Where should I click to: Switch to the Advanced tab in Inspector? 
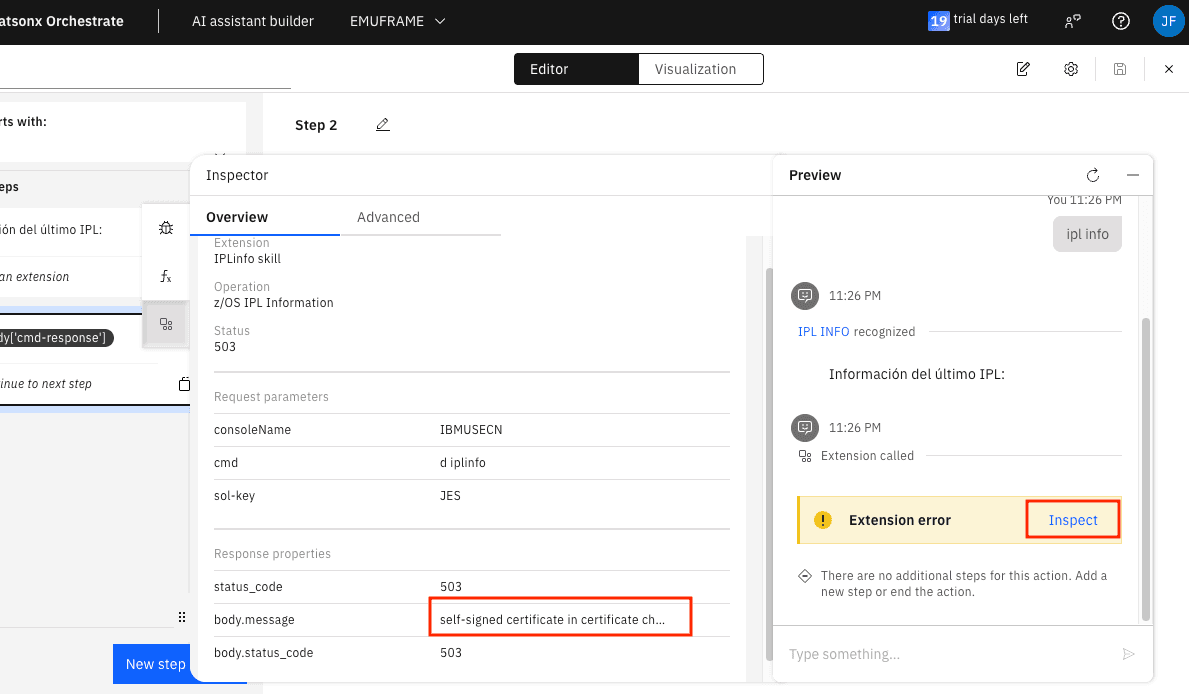pyautogui.click(x=388, y=217)
